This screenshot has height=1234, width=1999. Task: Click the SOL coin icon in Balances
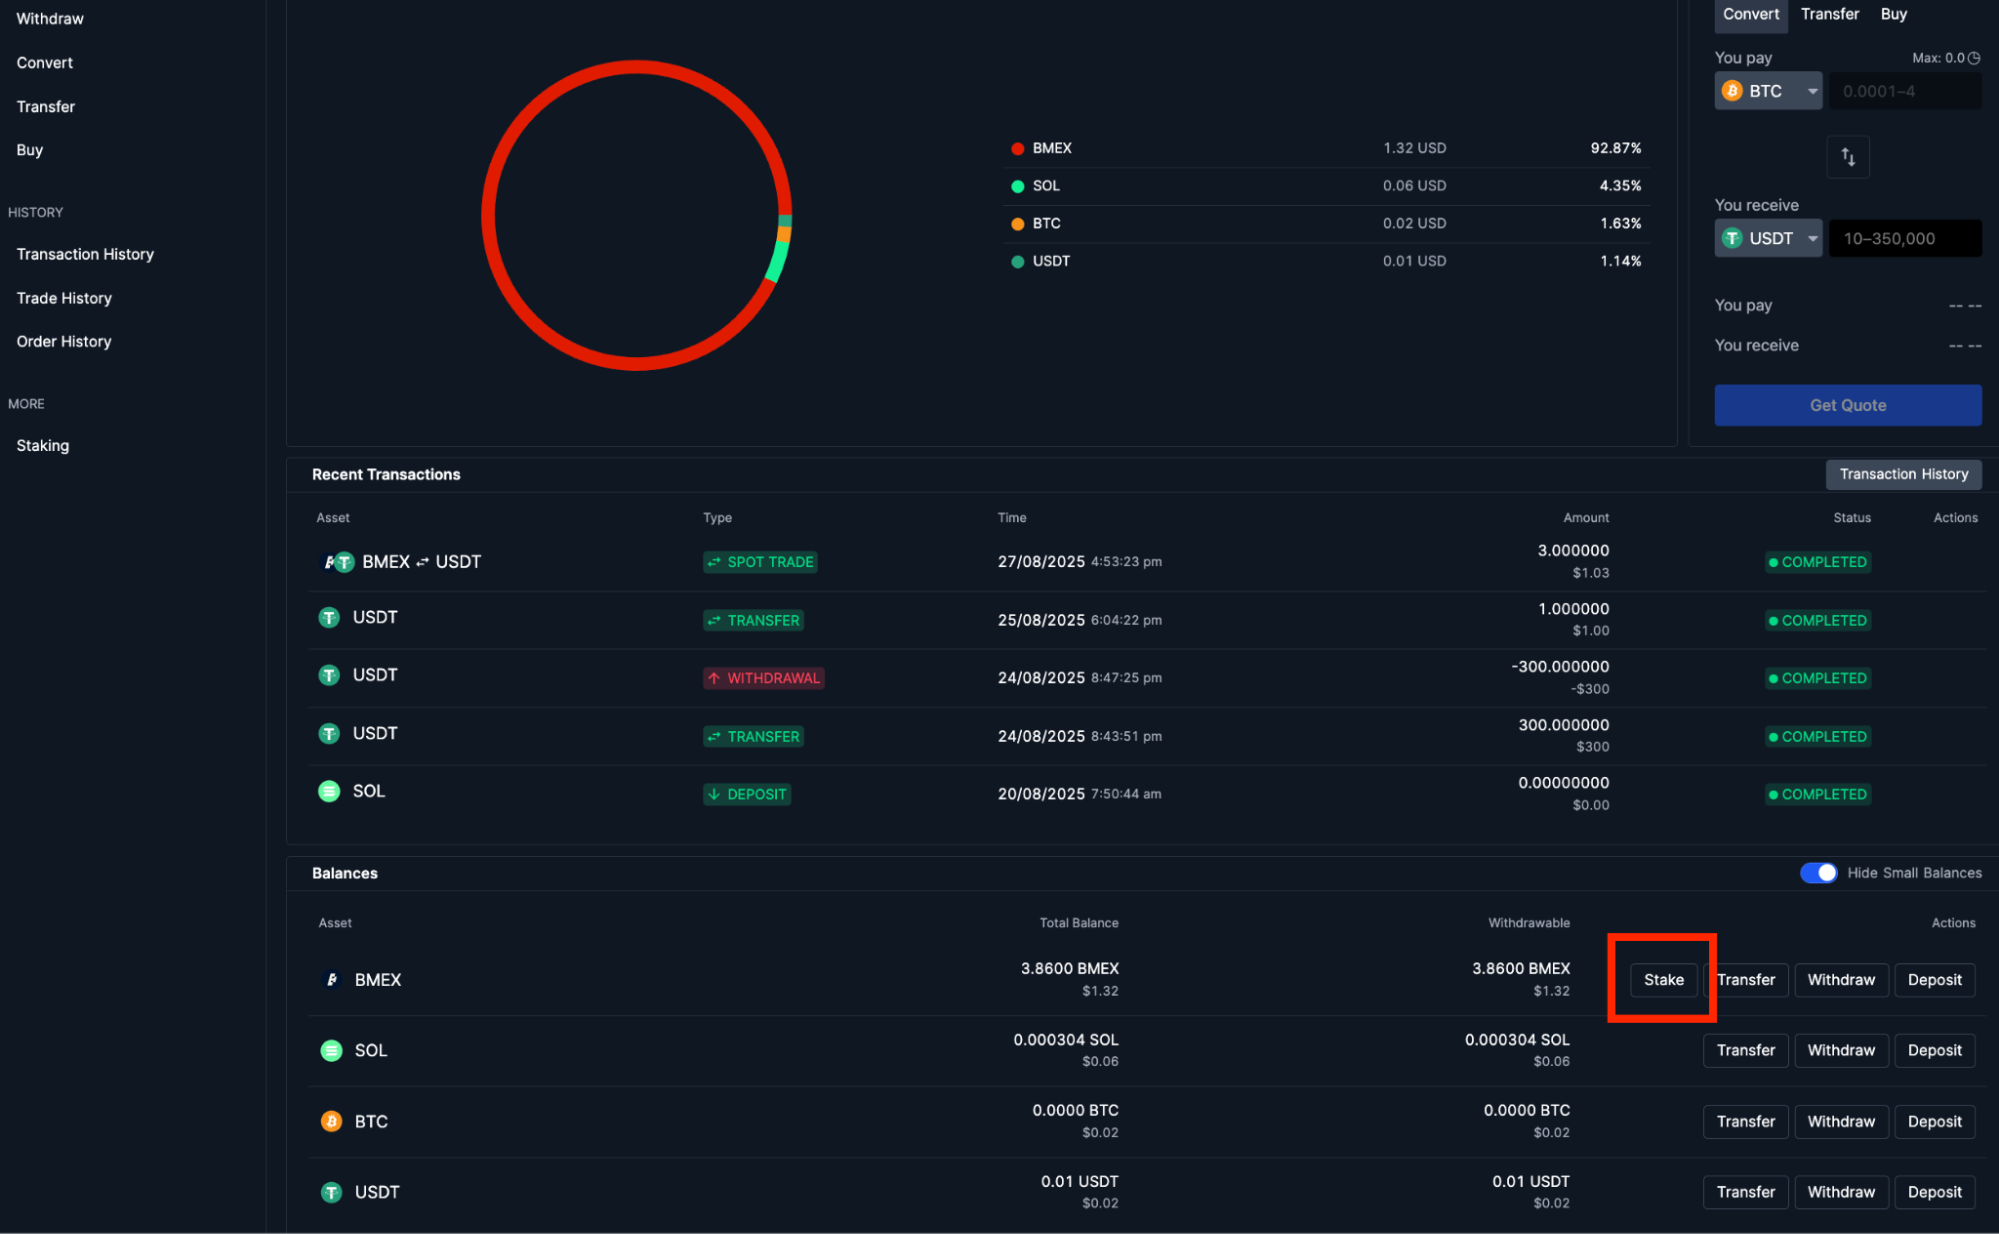click(331, 1050)
